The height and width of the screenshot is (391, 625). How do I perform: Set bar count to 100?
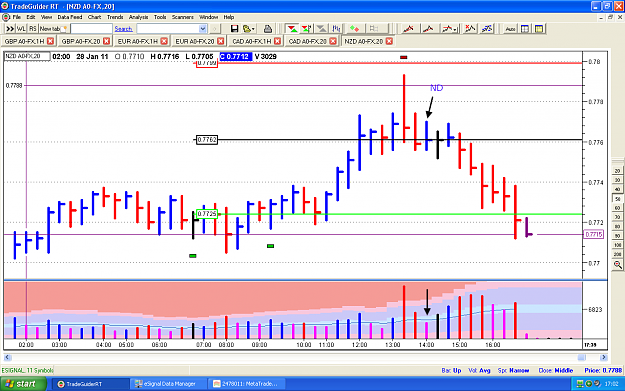(x=617, y=245)
